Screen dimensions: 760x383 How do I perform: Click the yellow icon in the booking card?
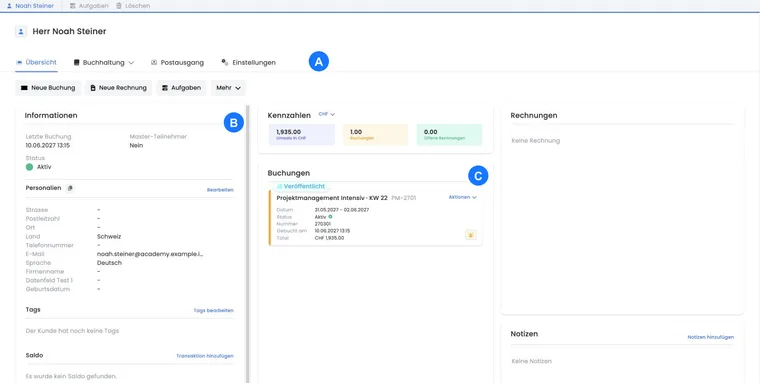(470, 235)
